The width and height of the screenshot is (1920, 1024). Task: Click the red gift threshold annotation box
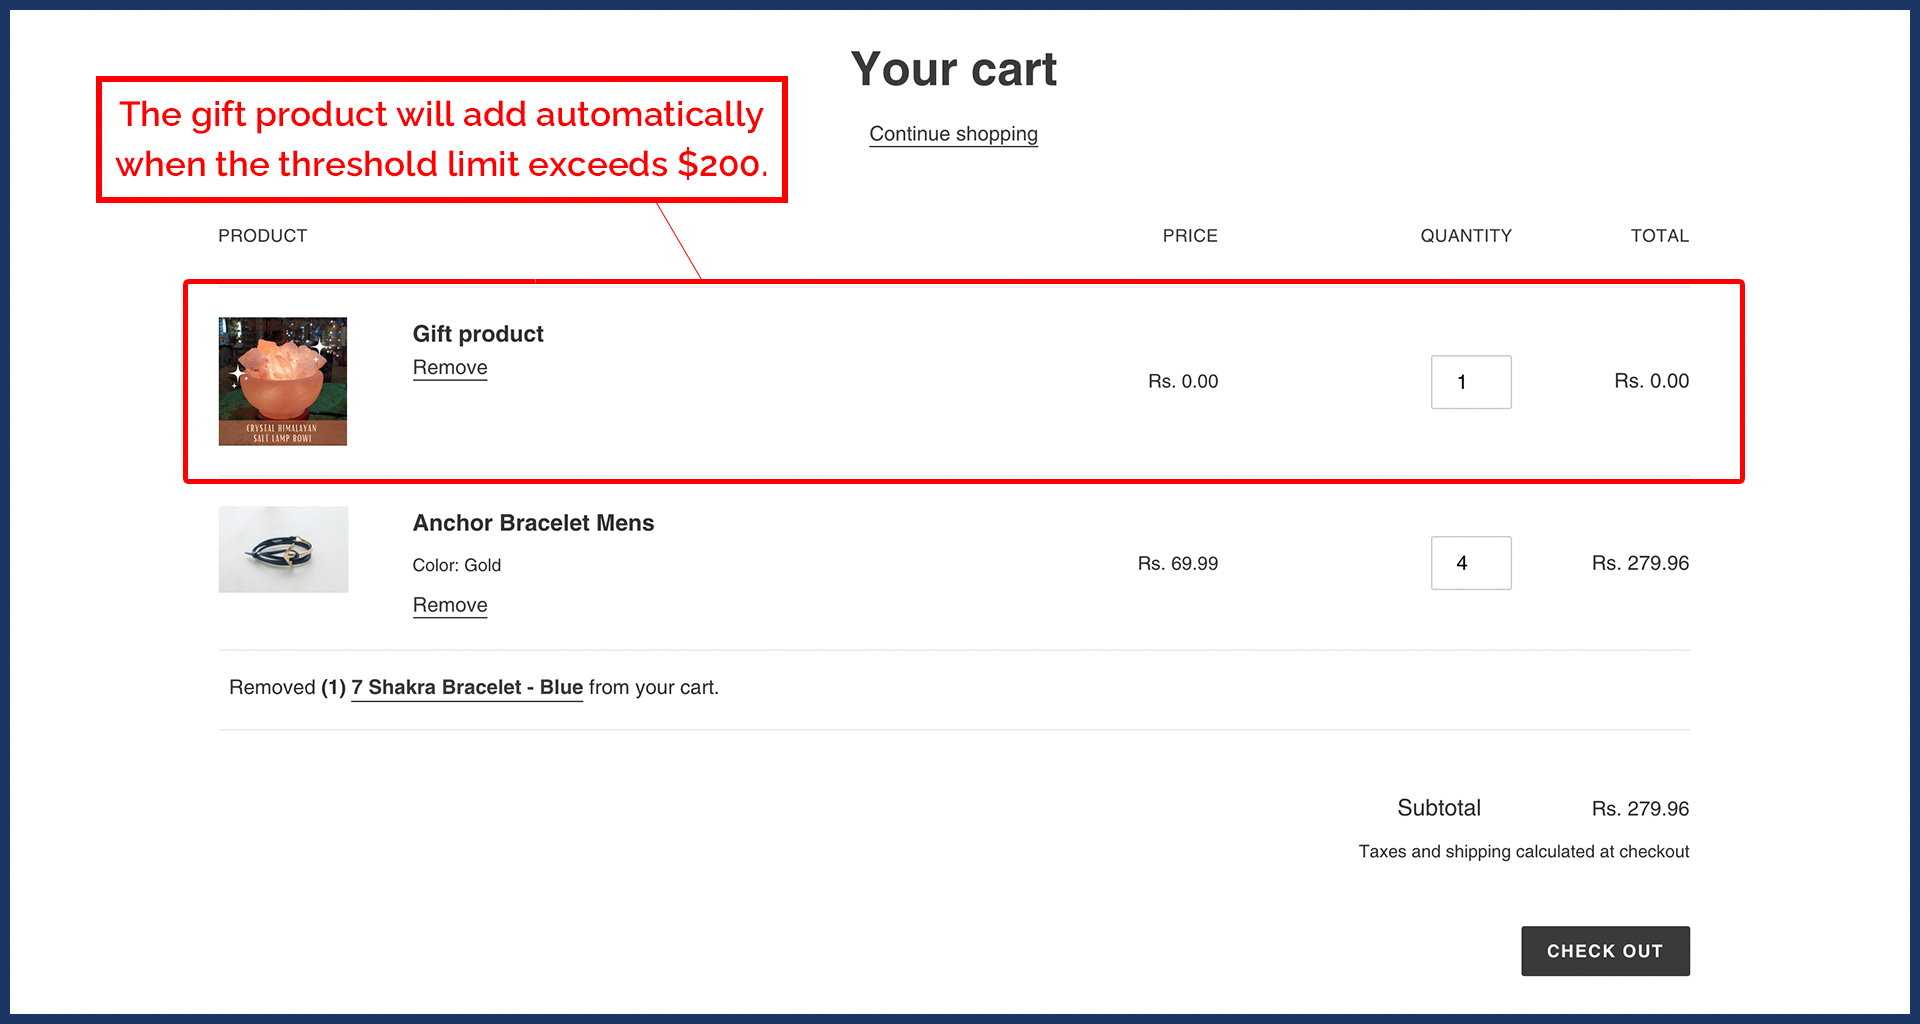pos(441,140)
